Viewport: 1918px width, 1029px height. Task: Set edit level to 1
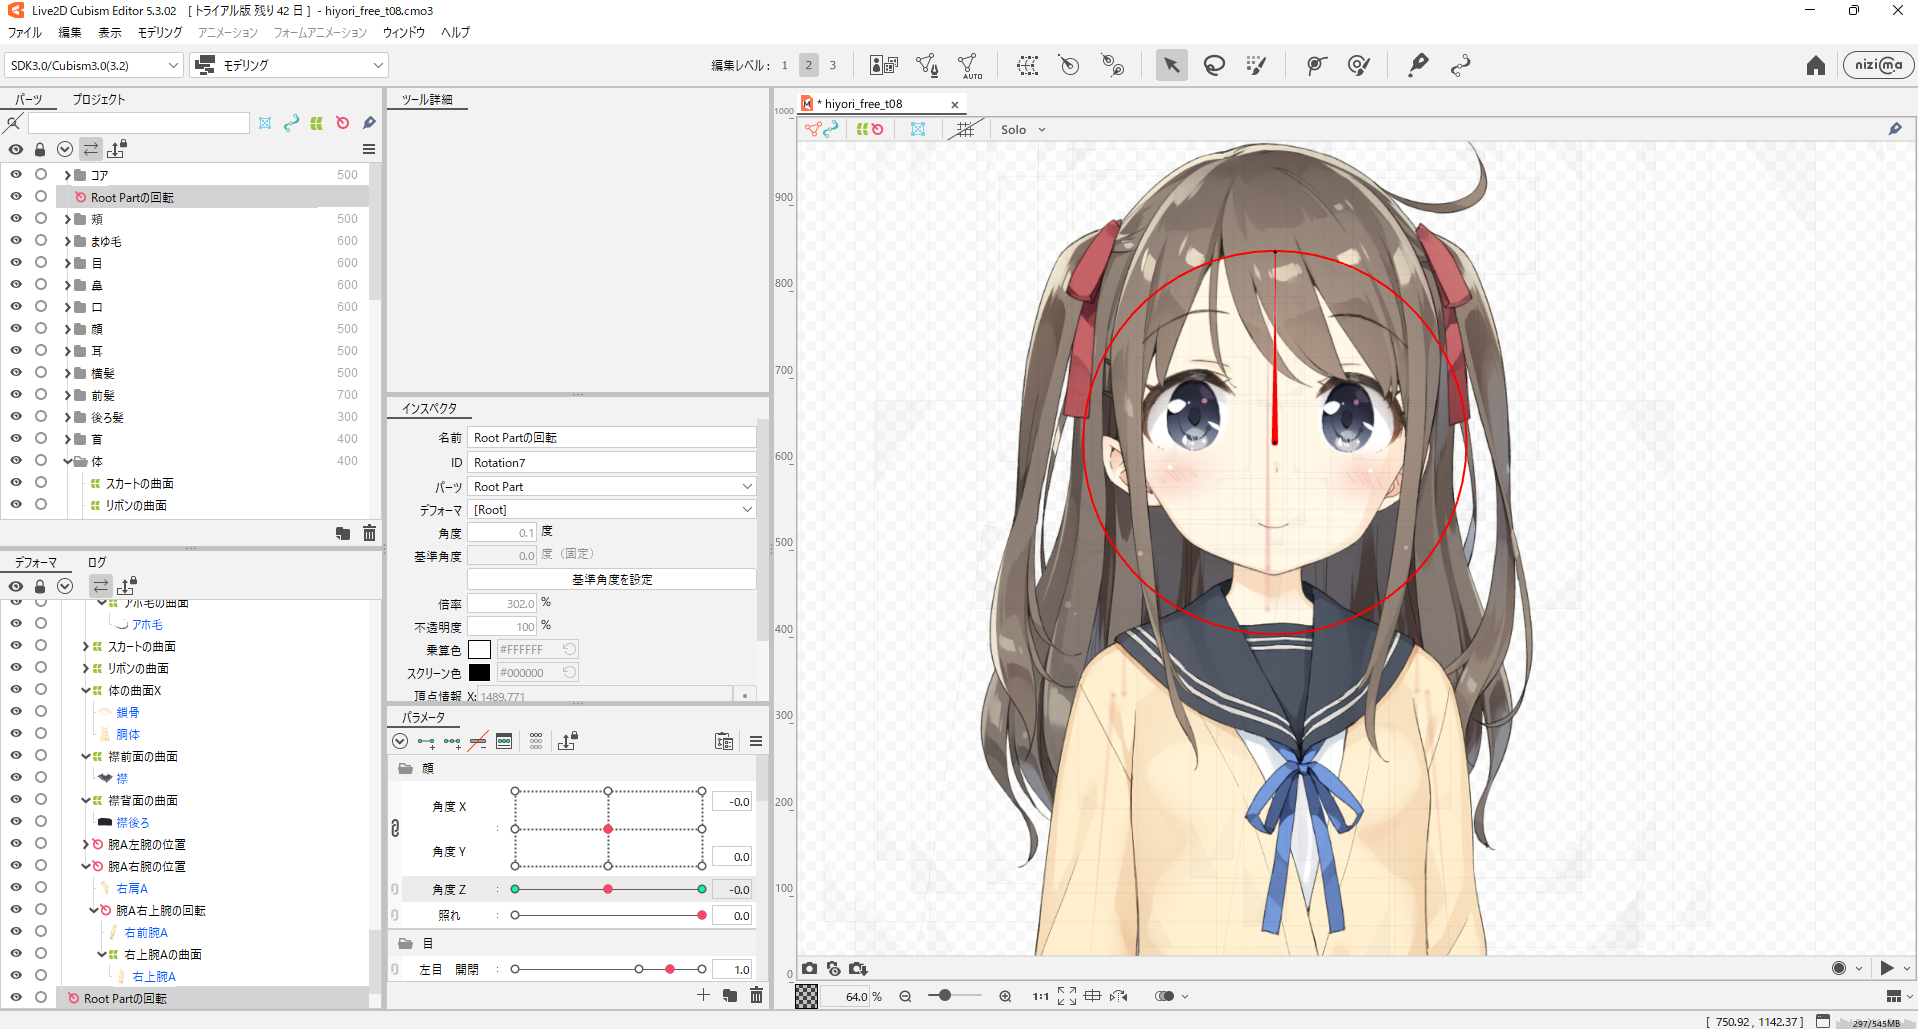tap(785, 66)
